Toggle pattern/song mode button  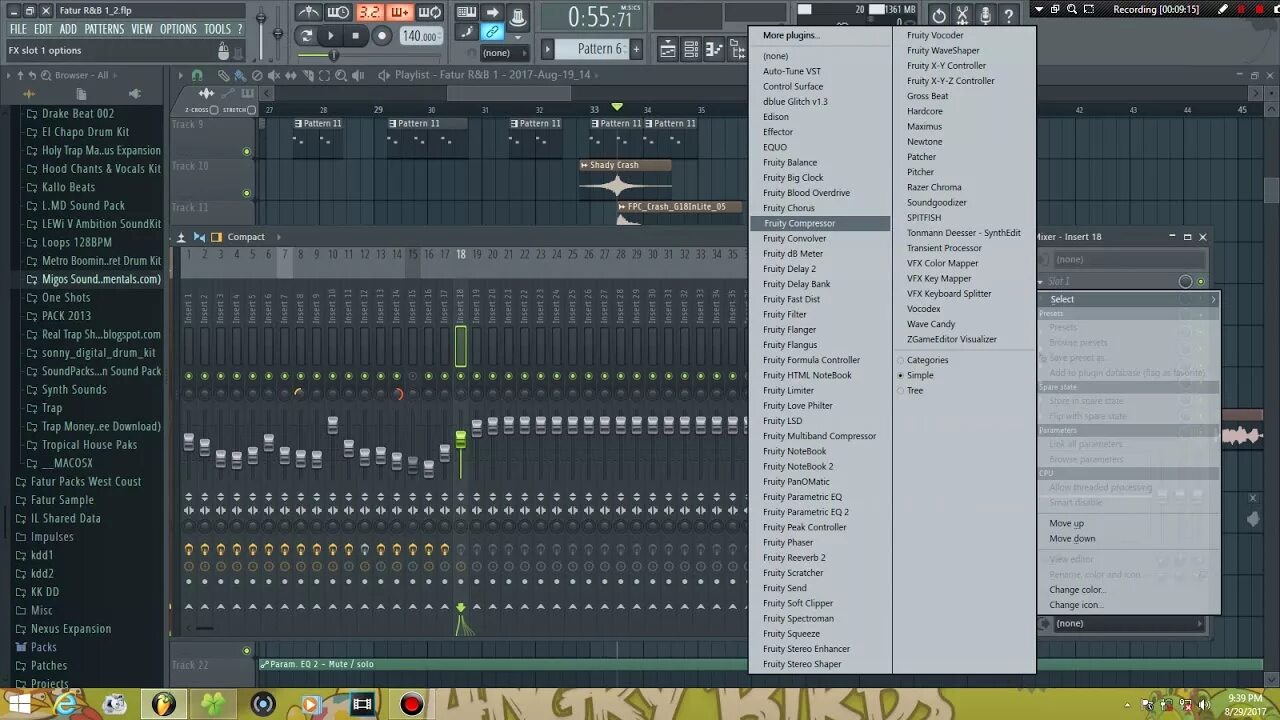point(306,36)
